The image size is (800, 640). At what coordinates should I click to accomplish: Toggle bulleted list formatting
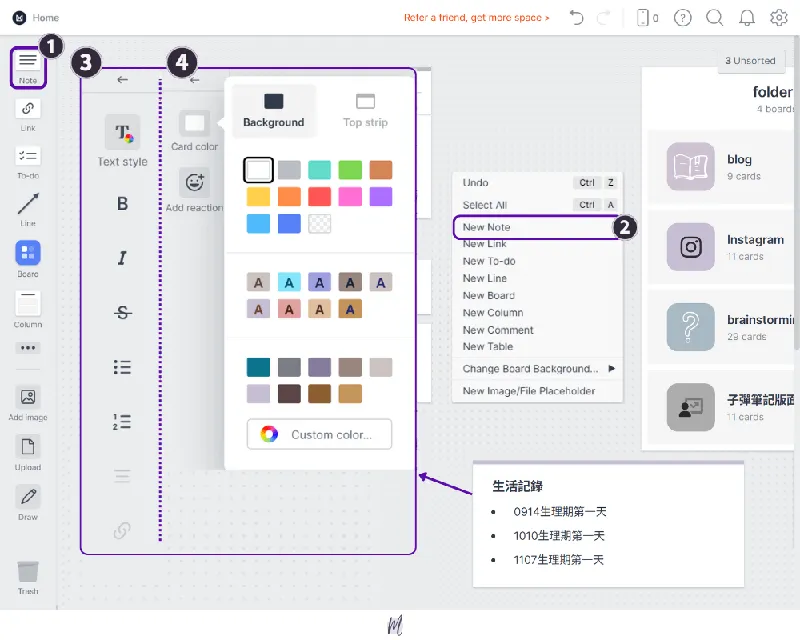(122, 367)
